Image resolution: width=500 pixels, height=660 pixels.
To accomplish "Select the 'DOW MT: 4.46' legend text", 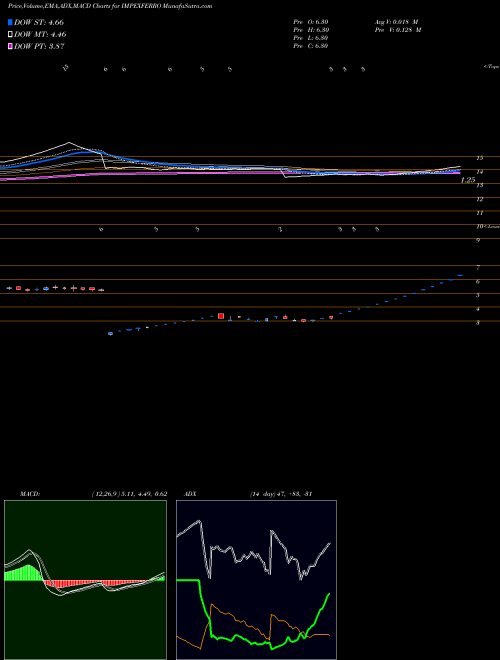I will (40, 34).
